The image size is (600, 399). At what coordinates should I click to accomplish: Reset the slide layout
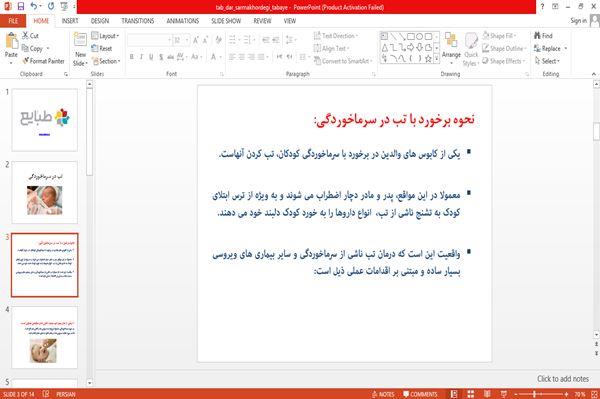pyautogui.click(x=102, y=48)
